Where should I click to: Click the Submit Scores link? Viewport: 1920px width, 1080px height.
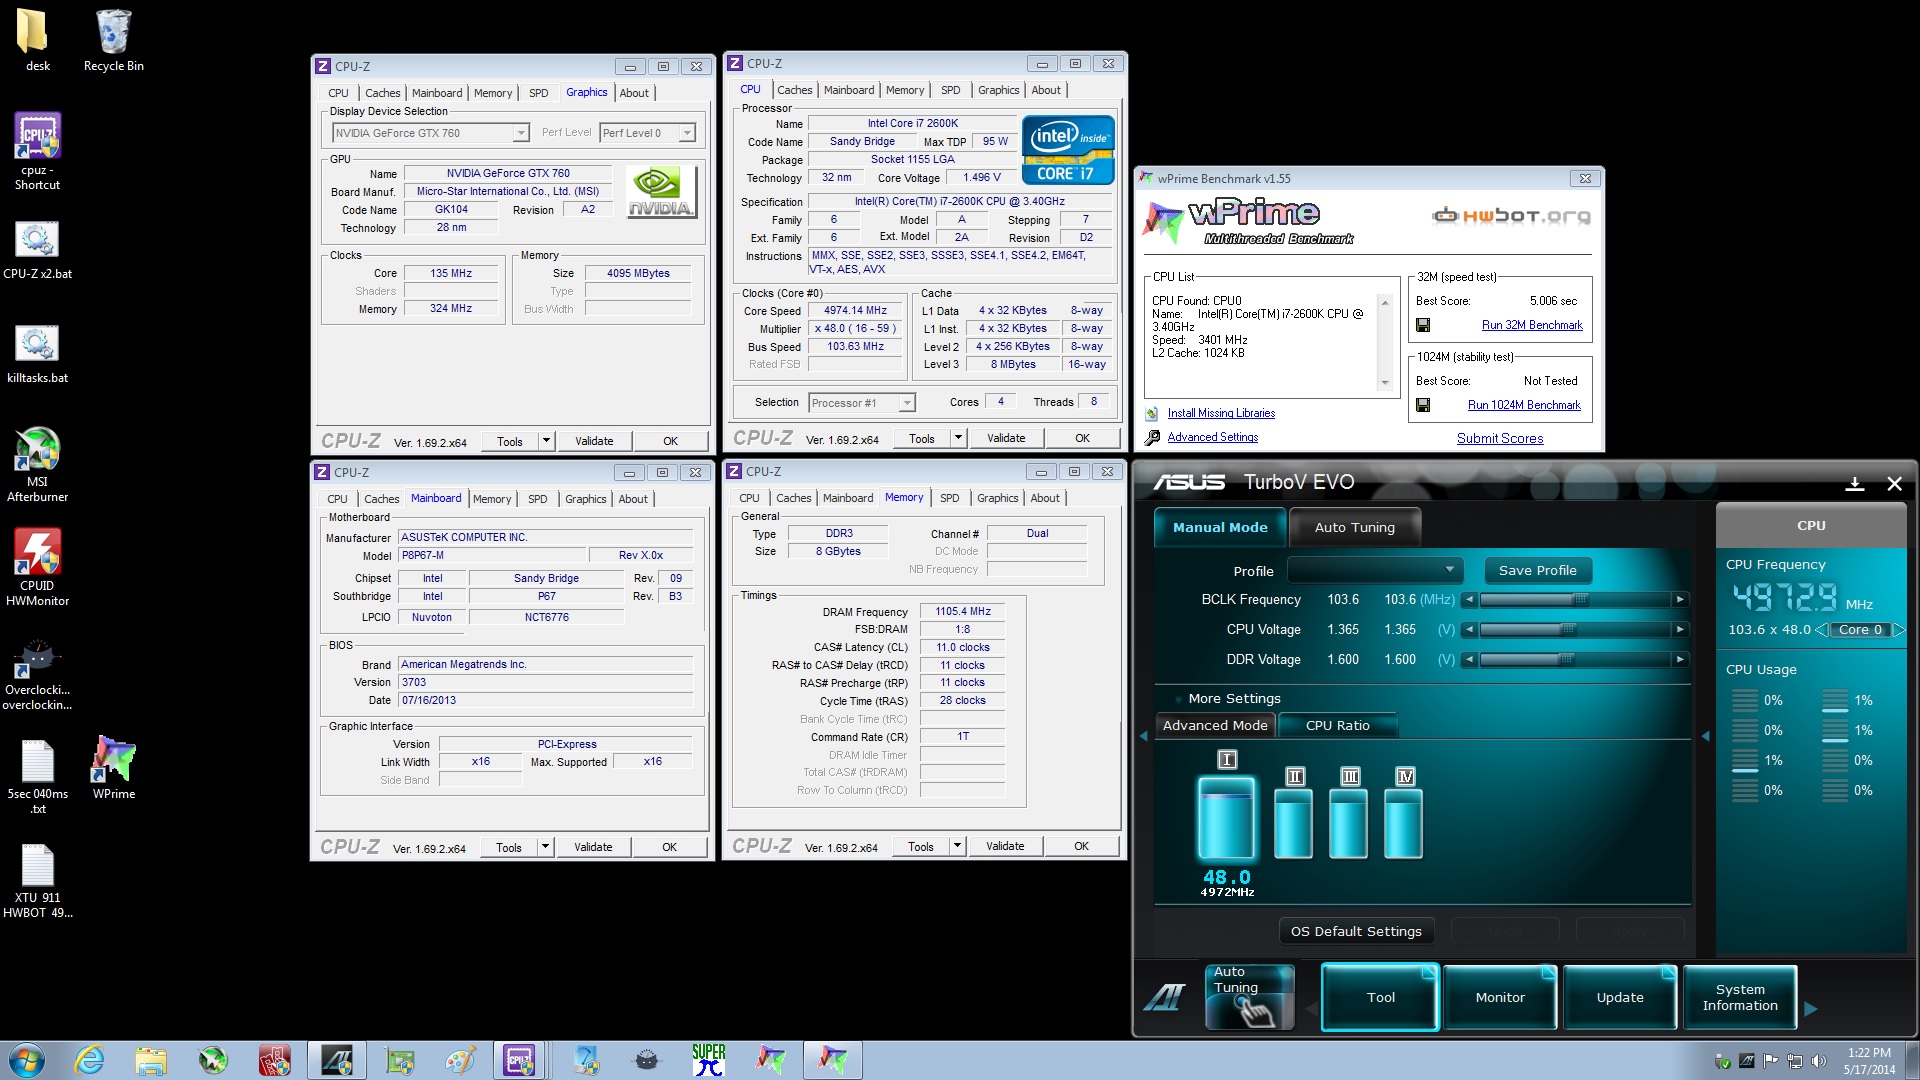tap(1500, 438)
